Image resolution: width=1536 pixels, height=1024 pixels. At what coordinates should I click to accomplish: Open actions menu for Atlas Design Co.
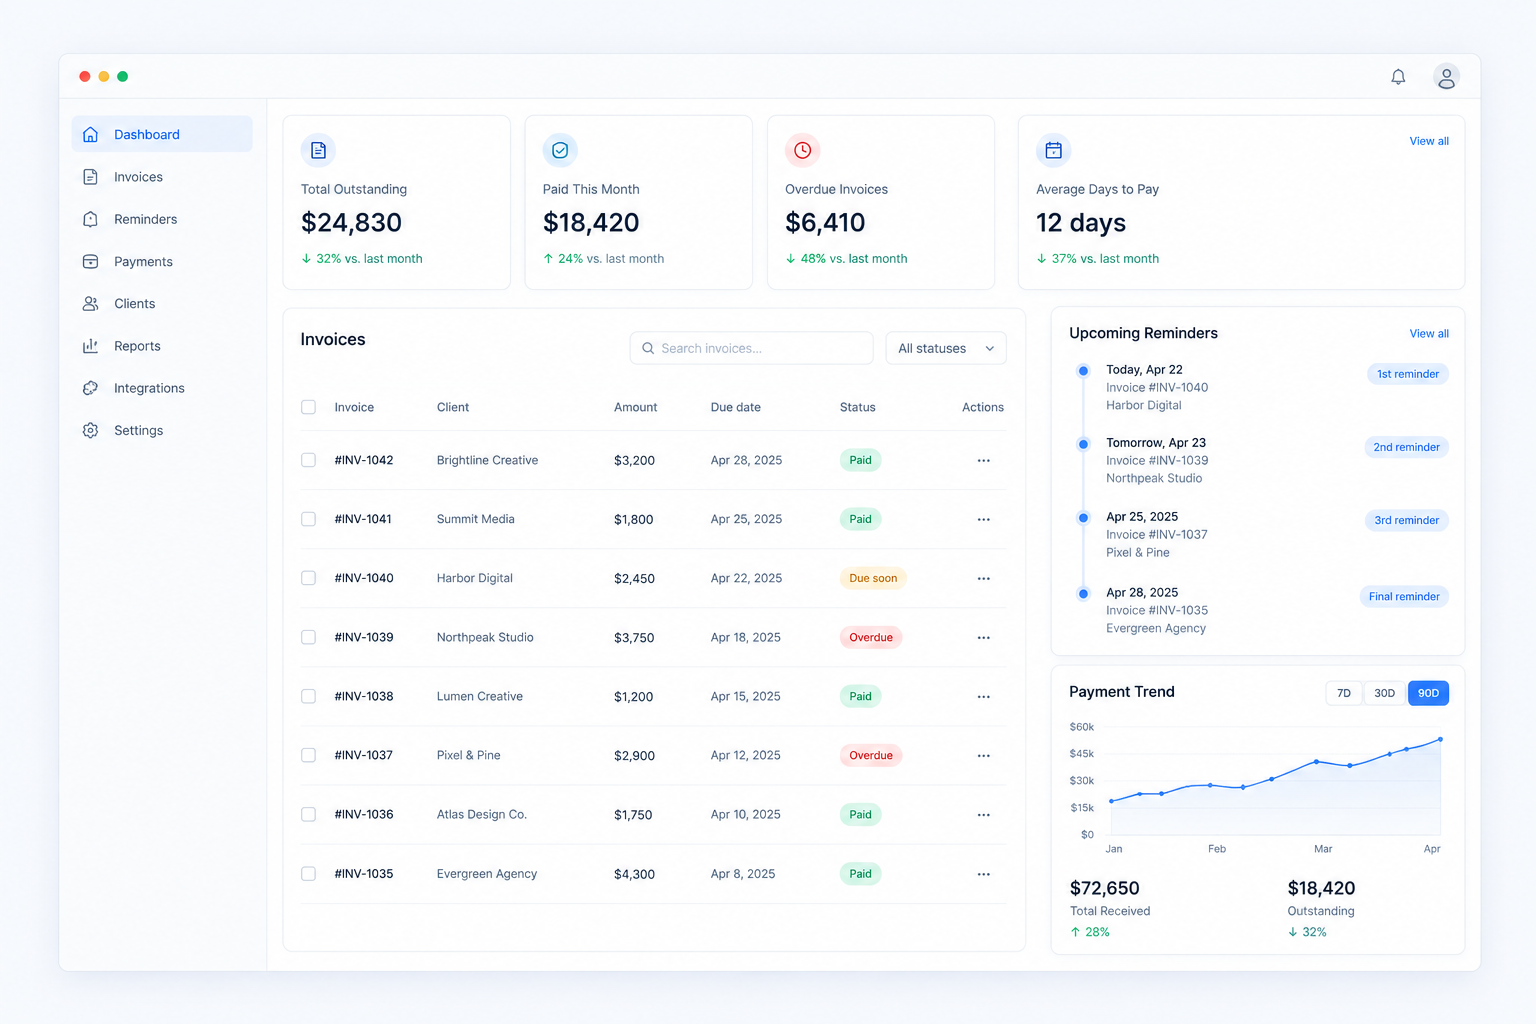click(983, 814)
